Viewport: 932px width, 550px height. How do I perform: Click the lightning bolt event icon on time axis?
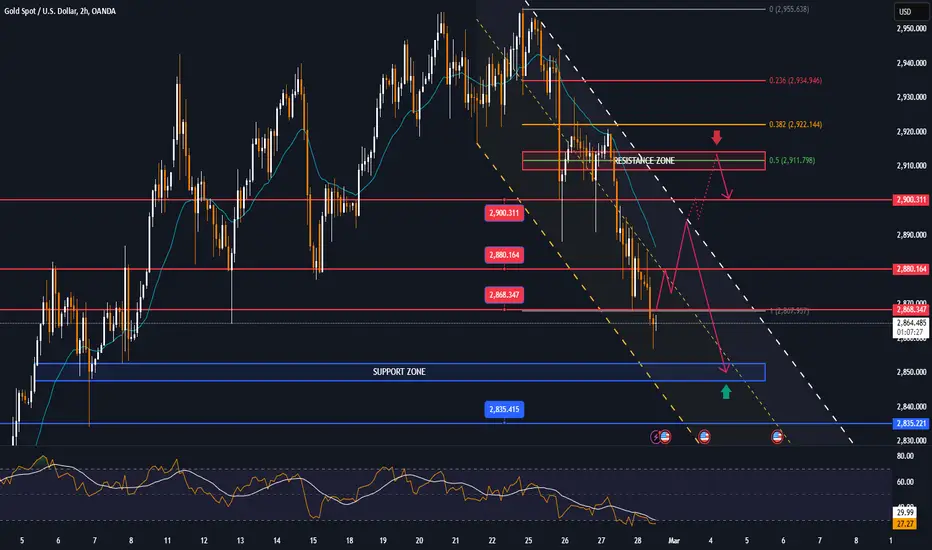pos(656,437)
